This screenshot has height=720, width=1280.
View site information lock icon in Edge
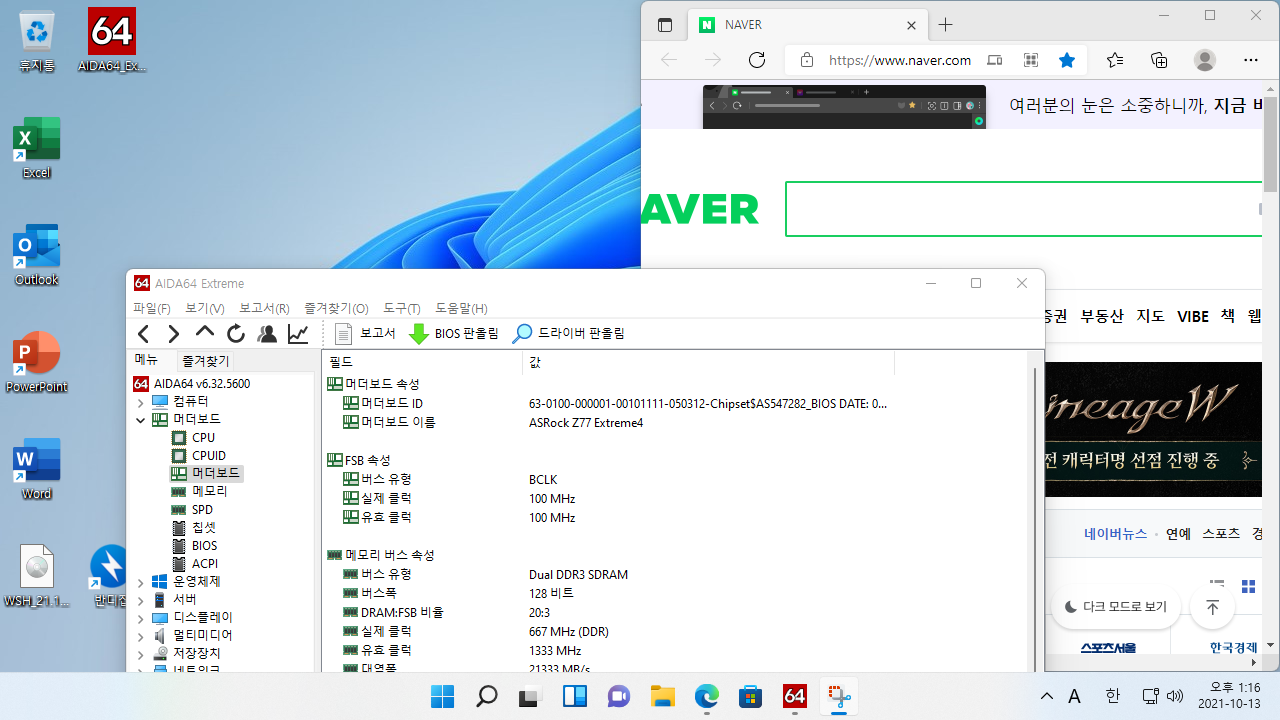807,60
